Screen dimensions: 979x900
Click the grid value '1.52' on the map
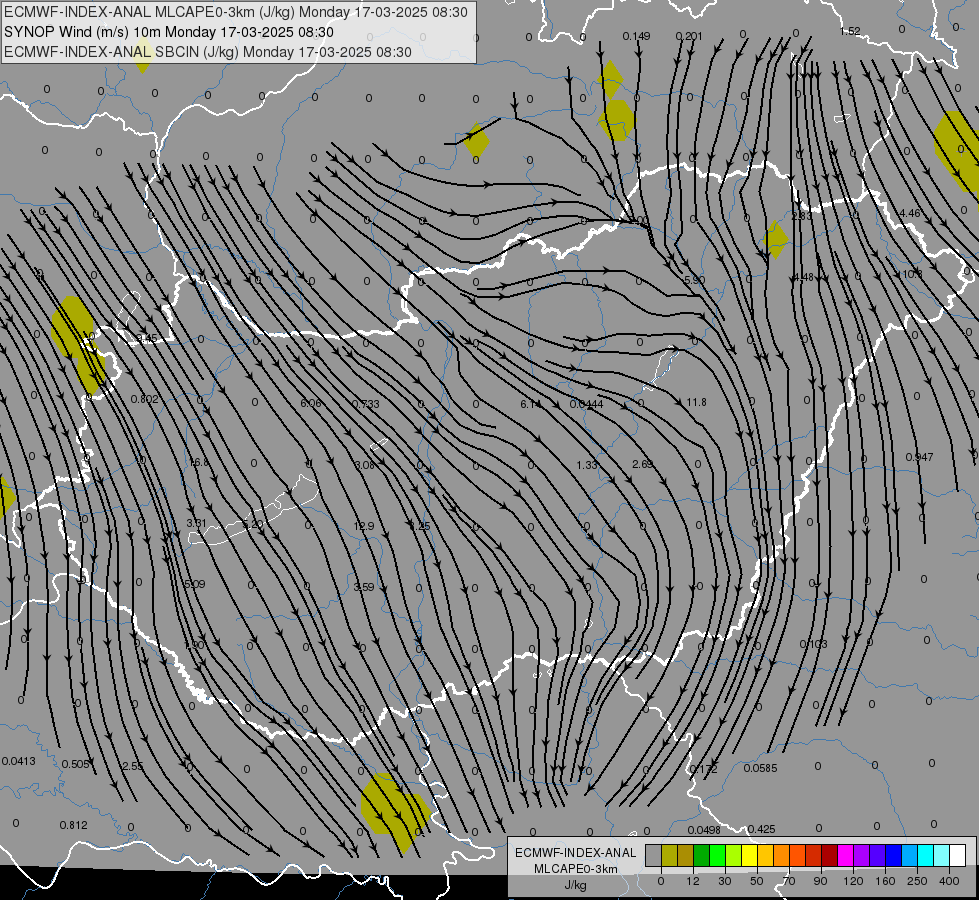click(x=850, y=31)
